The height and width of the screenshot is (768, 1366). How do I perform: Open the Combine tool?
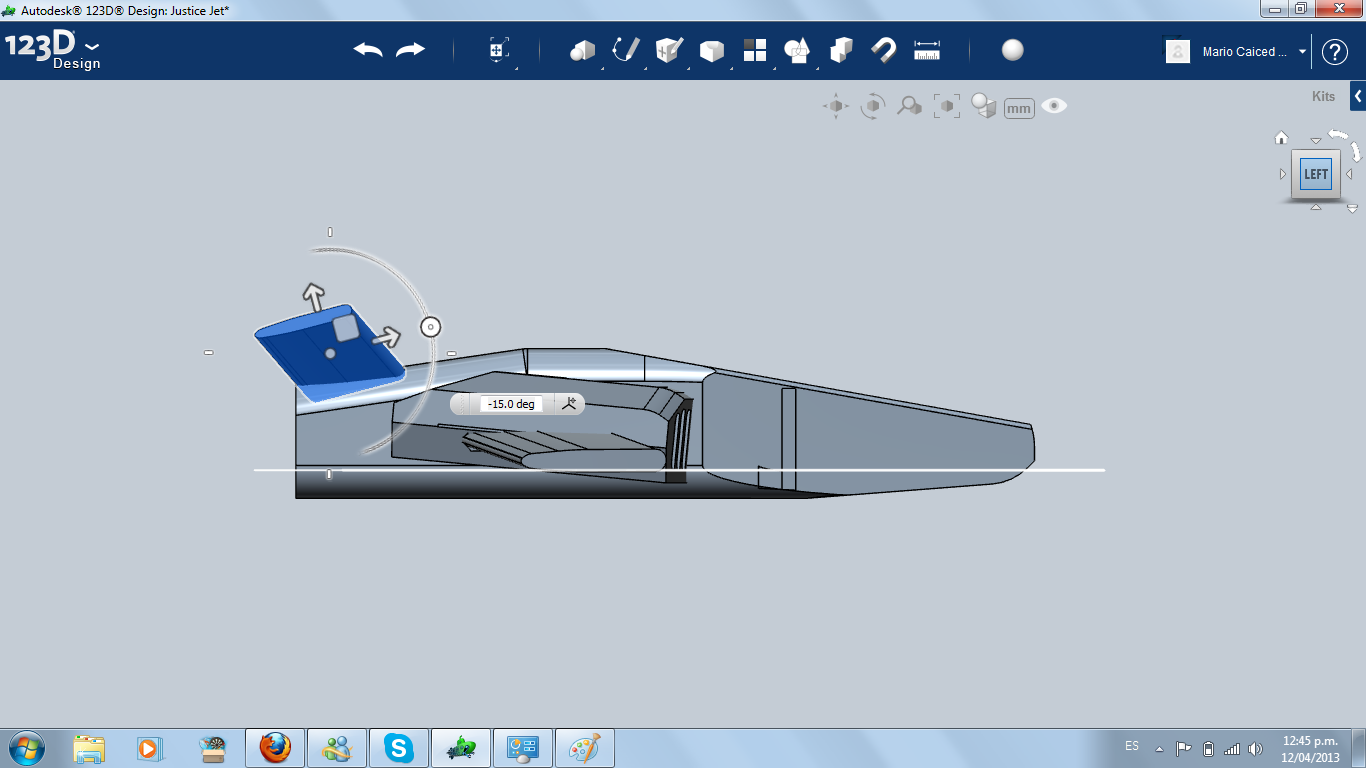841,50
